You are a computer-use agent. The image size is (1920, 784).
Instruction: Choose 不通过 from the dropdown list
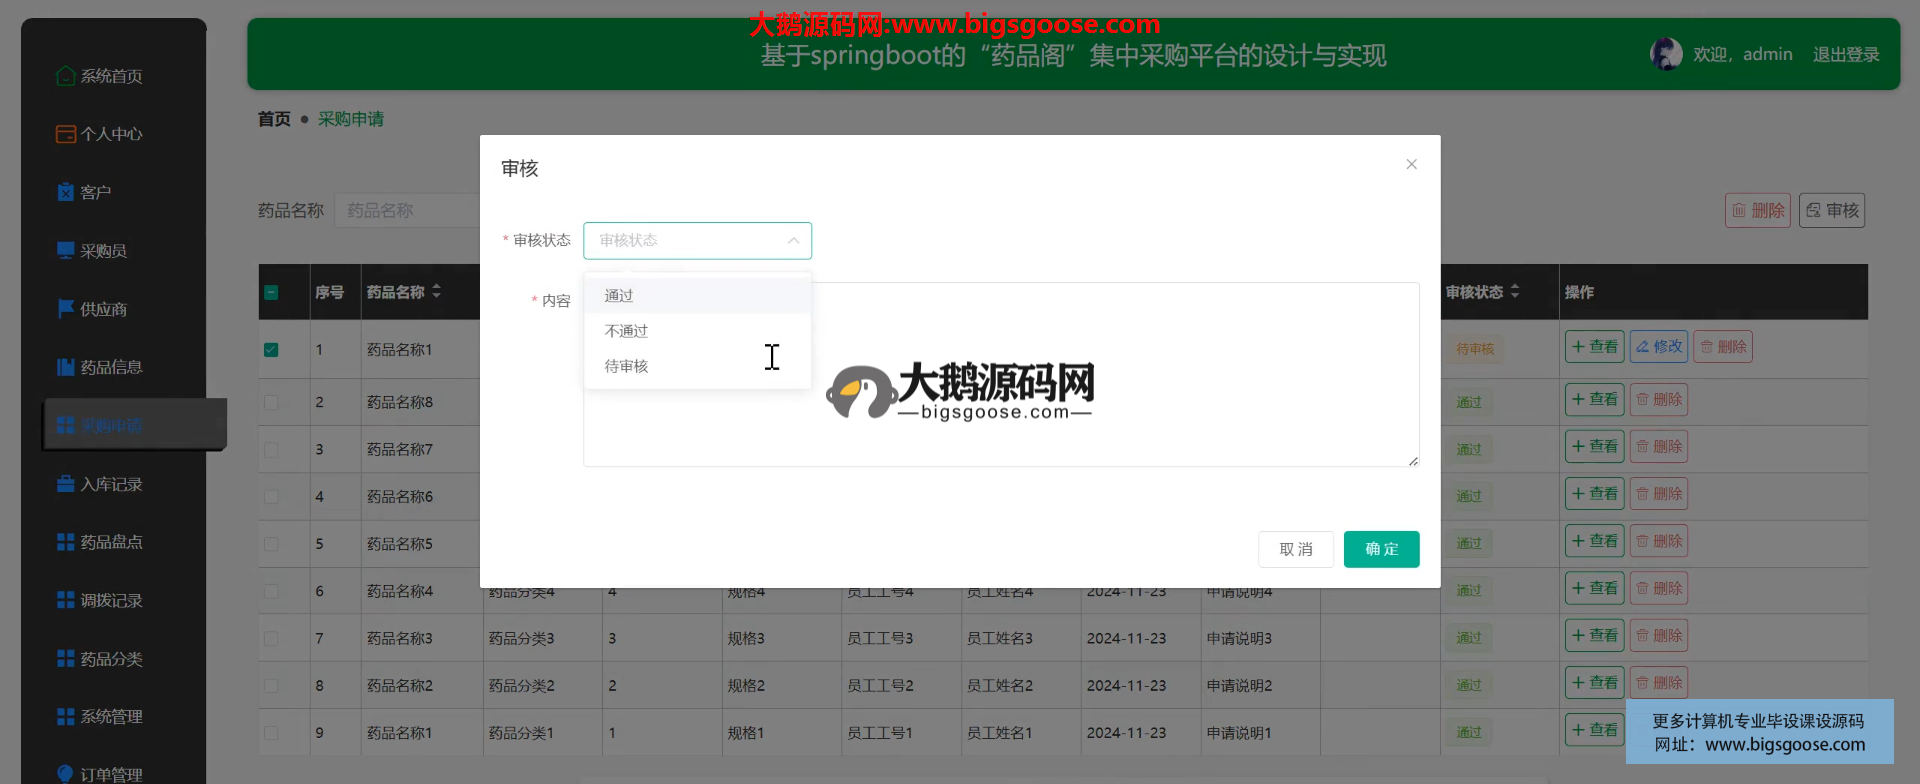[626, 331]
